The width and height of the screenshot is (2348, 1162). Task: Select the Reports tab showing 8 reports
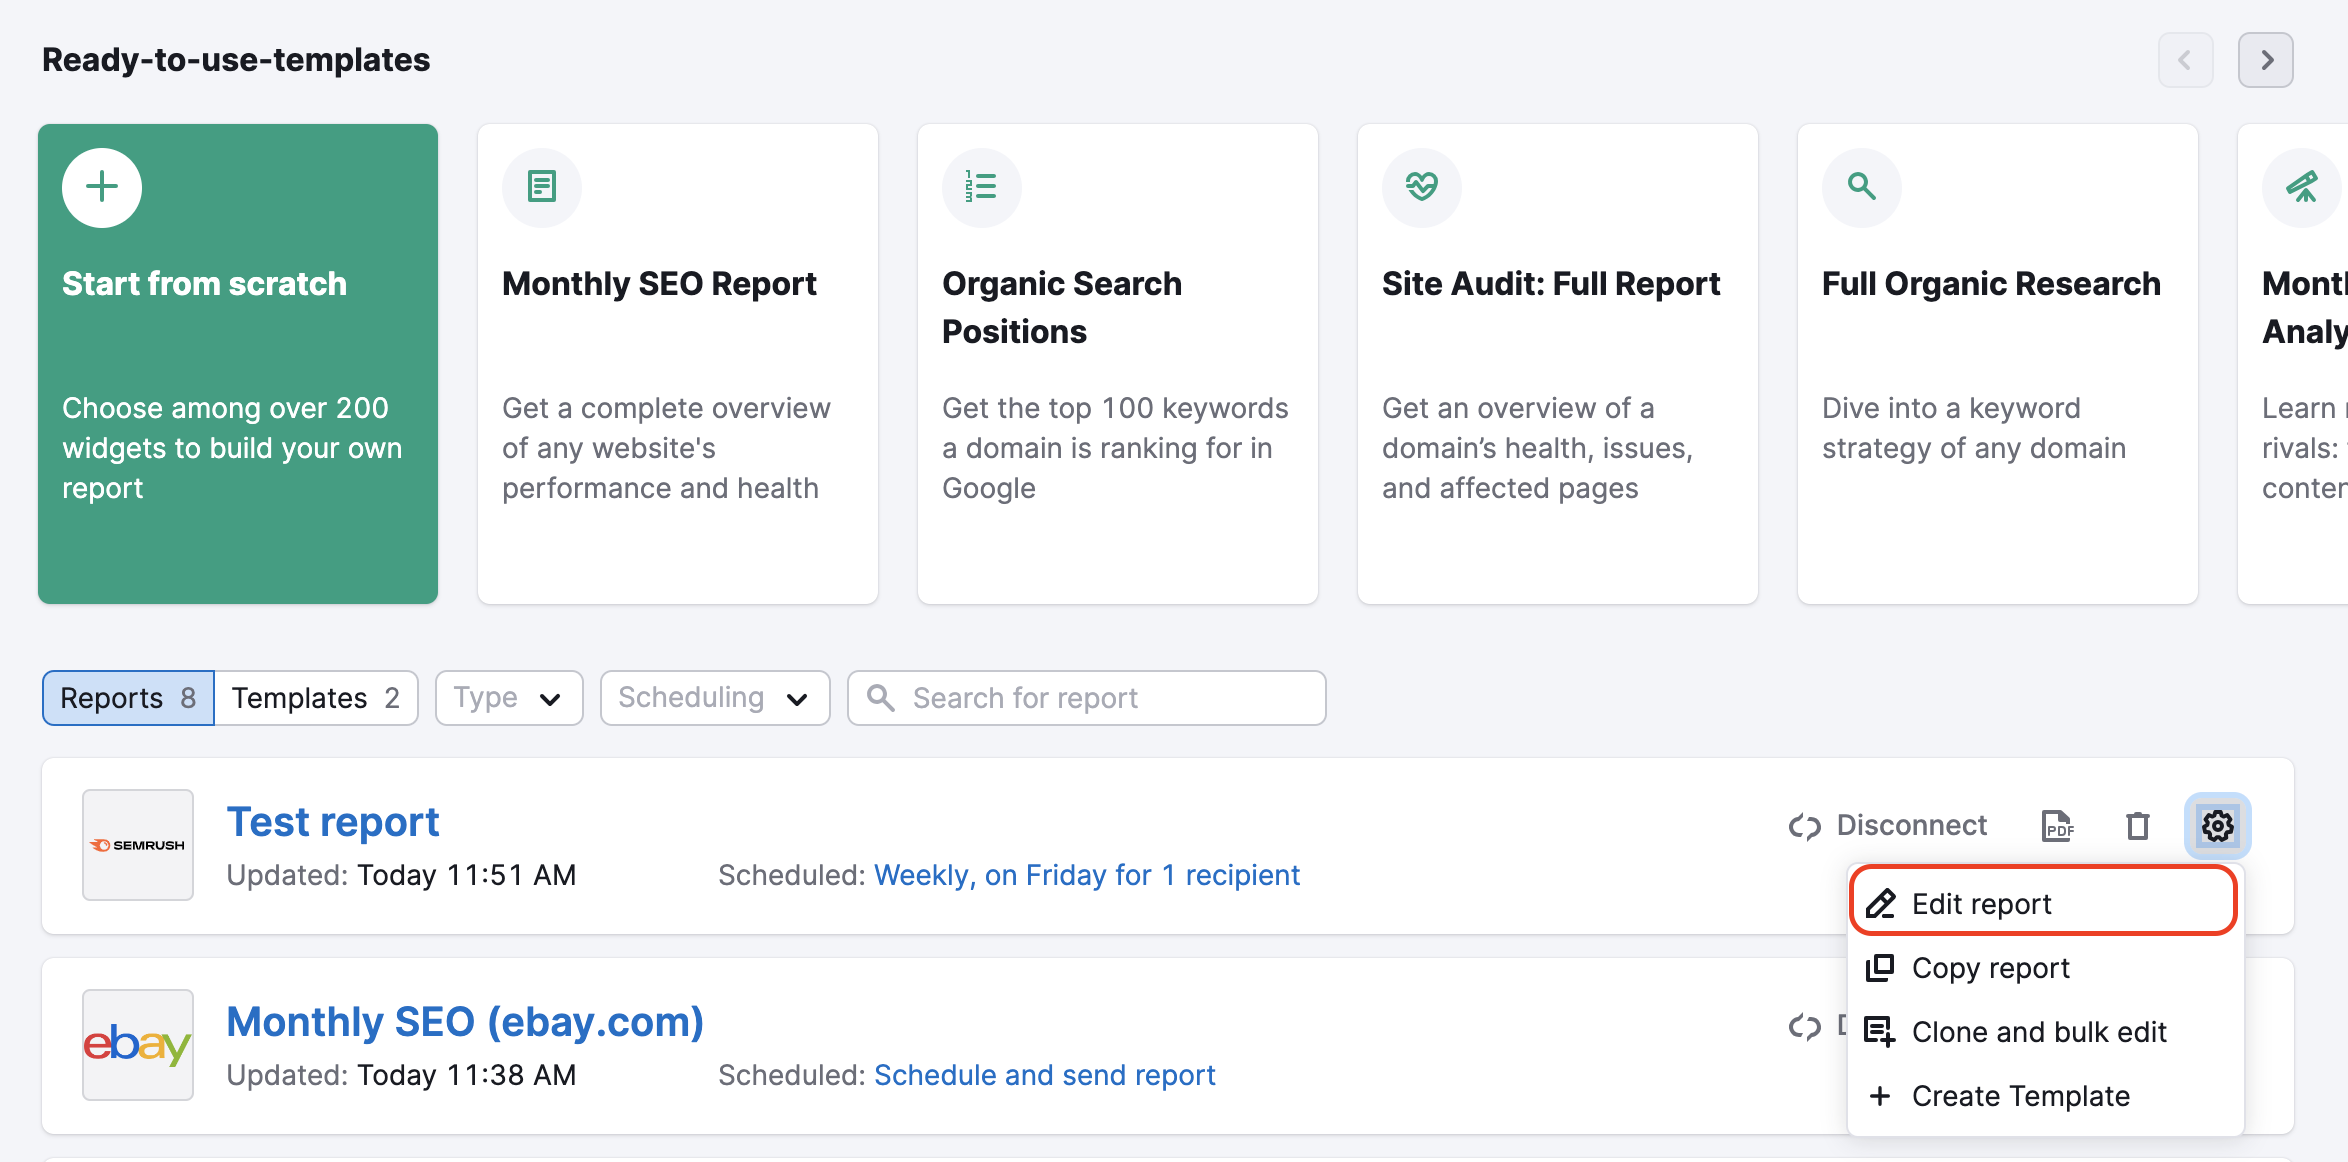pyautogui.click(x=127, y=696)
